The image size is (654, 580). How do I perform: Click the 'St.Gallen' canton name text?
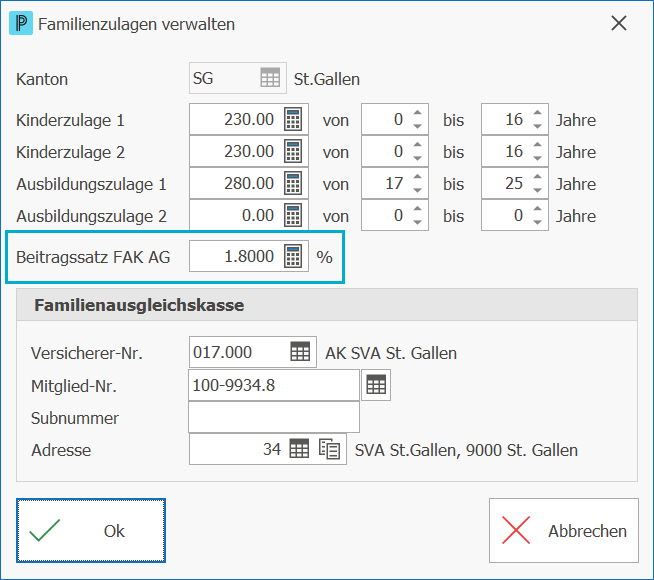[327, 79]
